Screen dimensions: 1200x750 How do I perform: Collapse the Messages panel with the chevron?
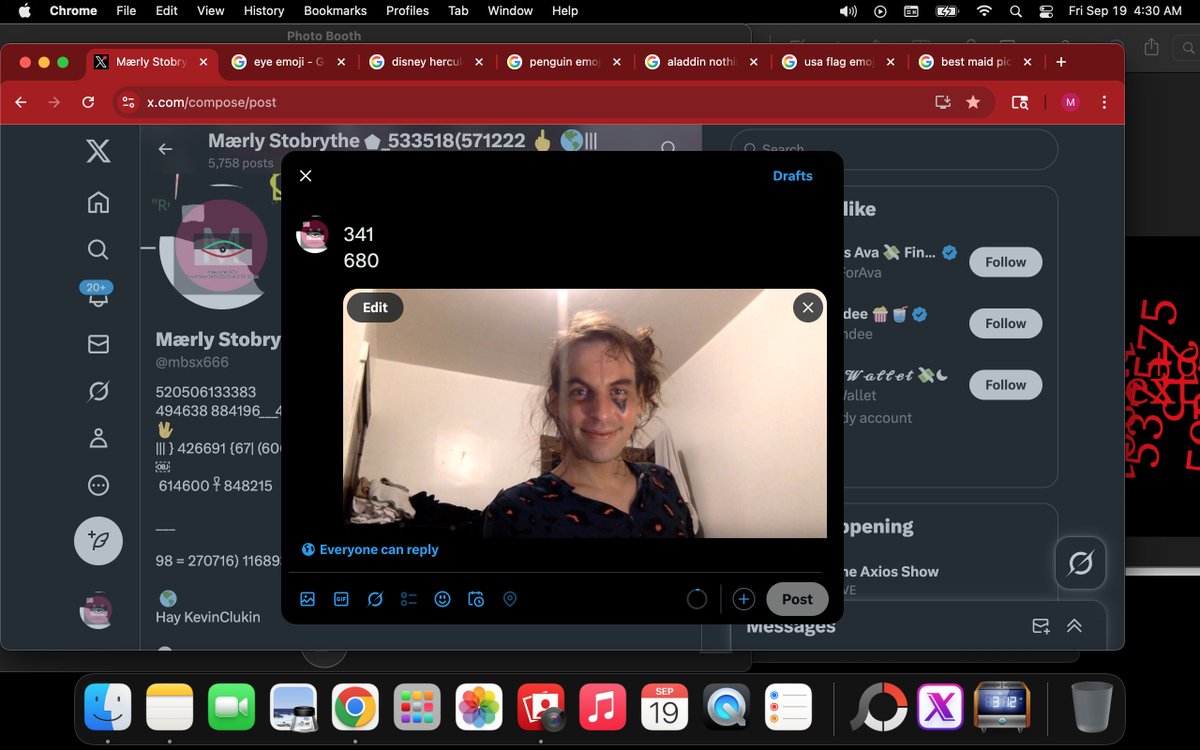(x=1074, y=625)
